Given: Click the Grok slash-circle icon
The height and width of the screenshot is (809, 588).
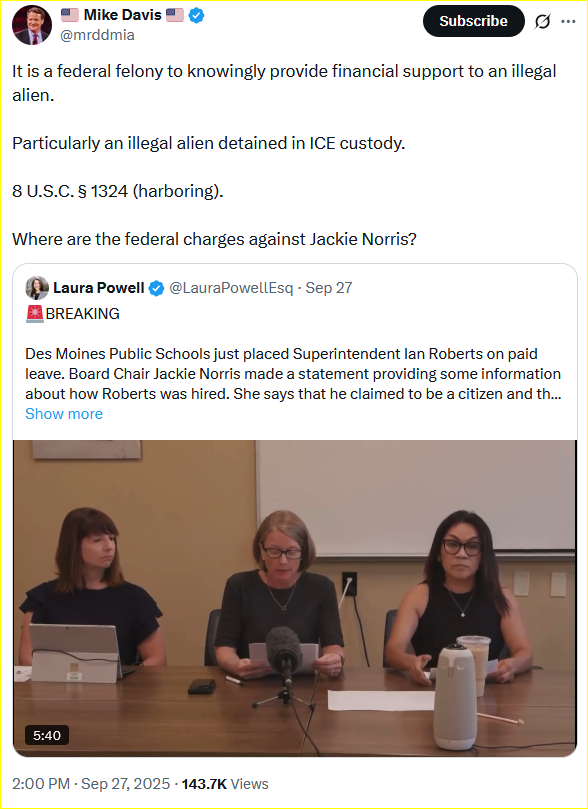Looking at the screenshot, I should point(542,22).
